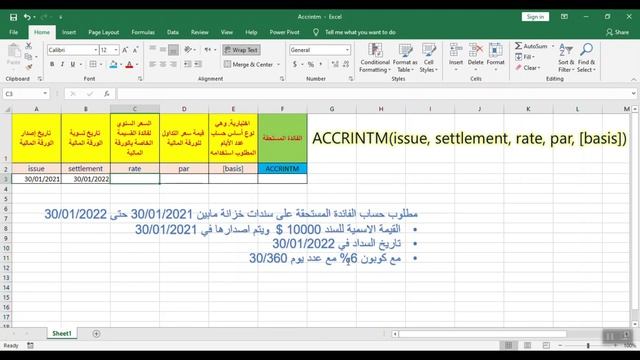Open the Calibri font name dropdown
The image size is (640, 360).
(96, 50)
